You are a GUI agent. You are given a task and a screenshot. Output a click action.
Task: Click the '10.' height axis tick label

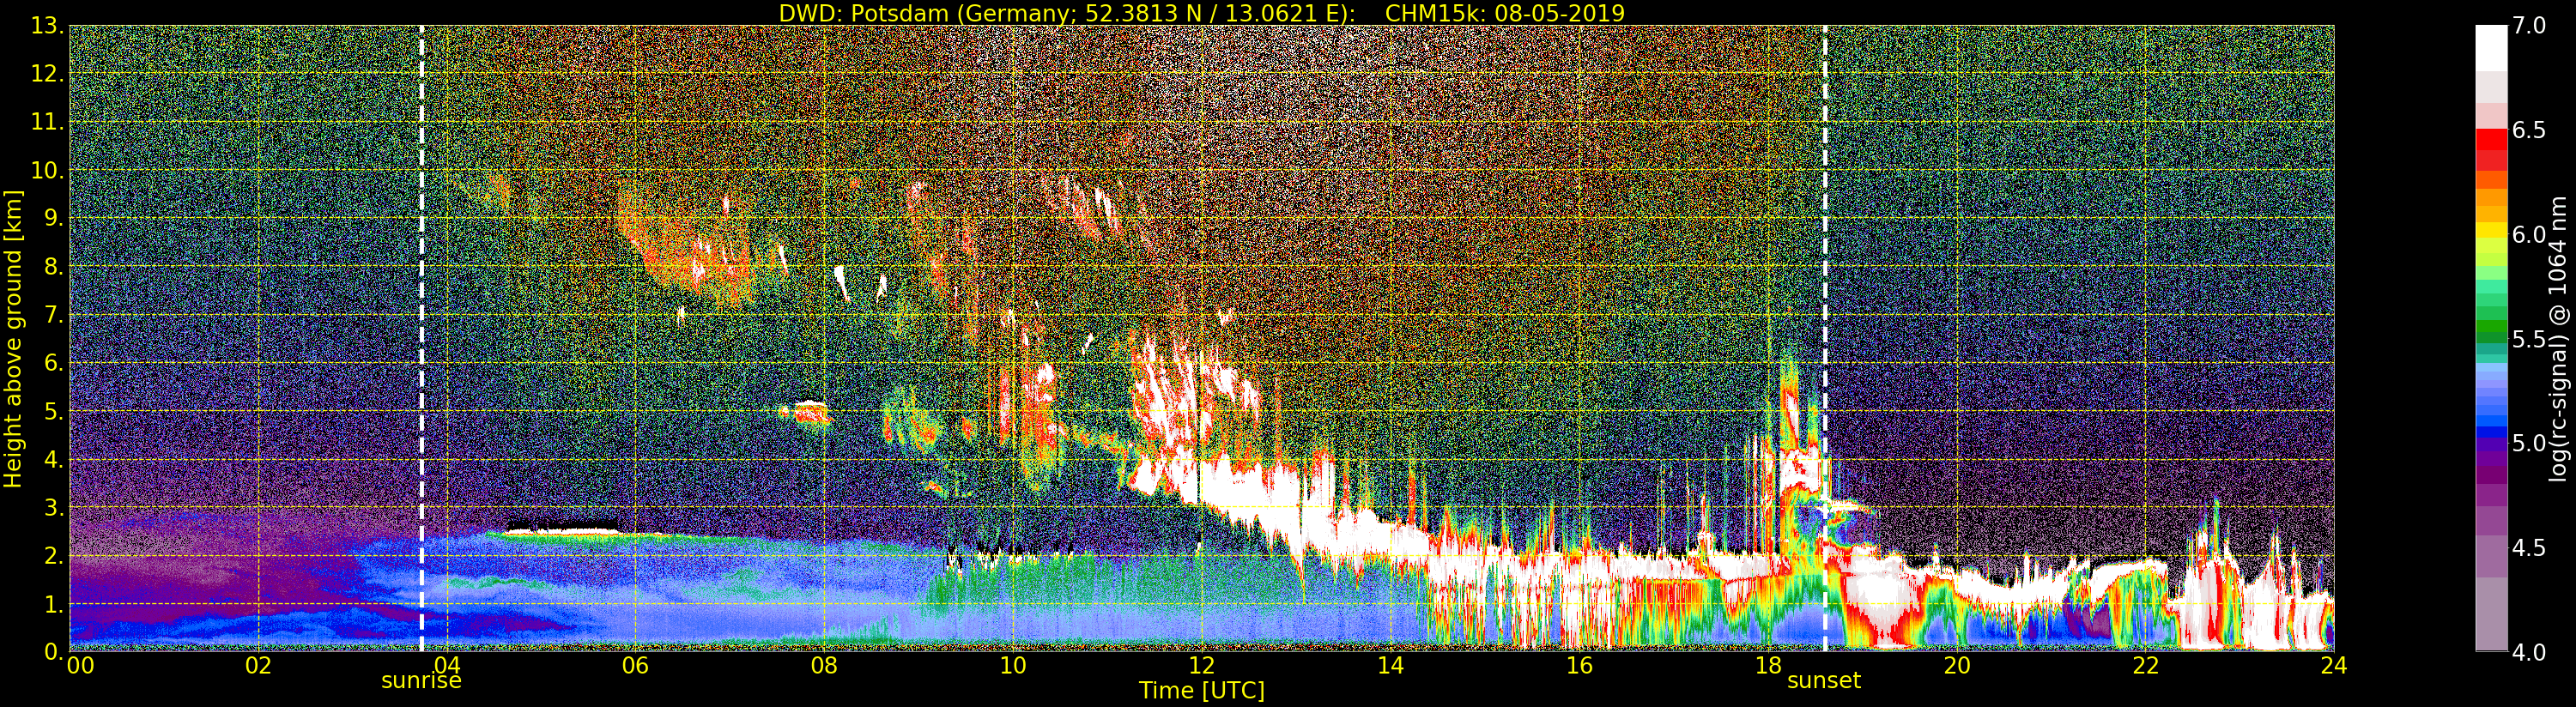(x=48, y=170)
